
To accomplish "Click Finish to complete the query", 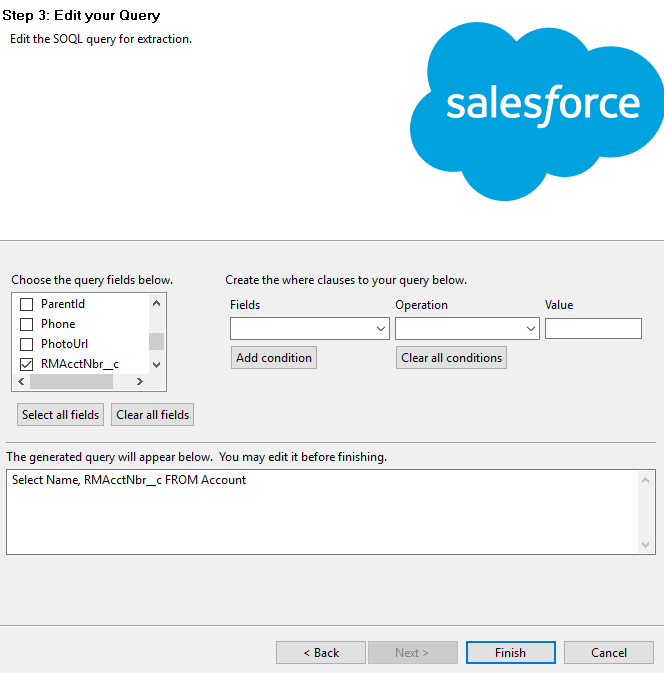I will (x=510, y=653).
